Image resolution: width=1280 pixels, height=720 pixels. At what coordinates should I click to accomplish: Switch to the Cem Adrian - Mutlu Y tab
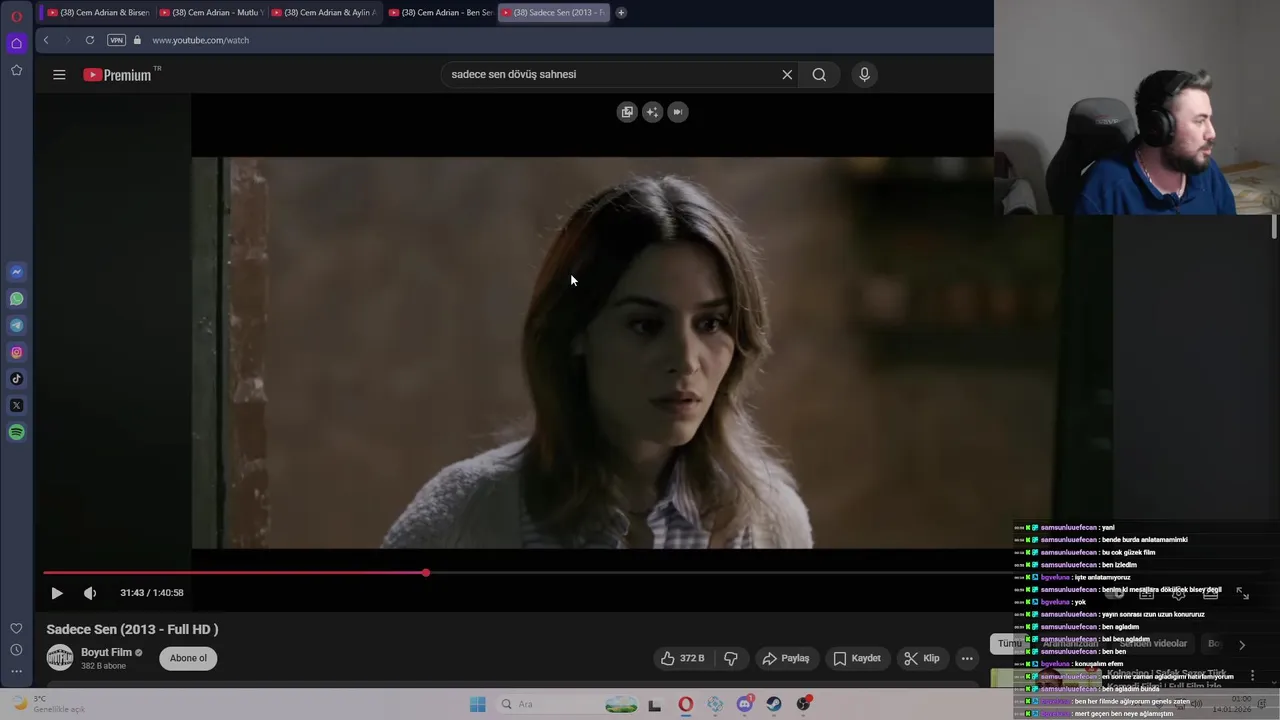click(x=210, y=13)
